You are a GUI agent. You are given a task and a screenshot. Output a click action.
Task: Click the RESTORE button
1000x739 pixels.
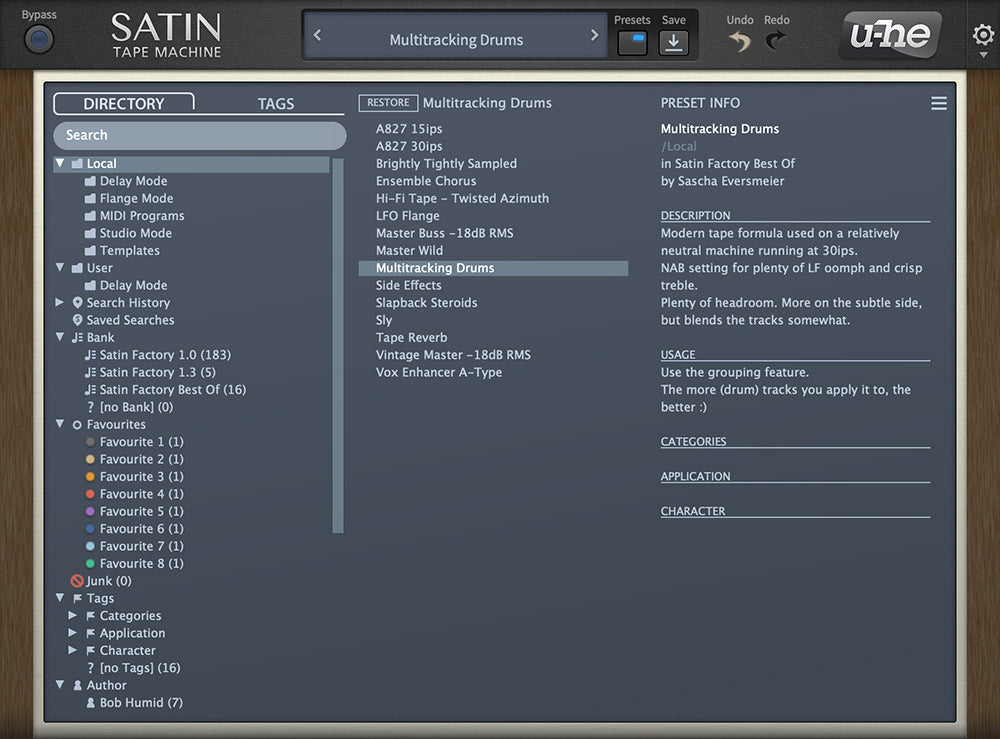click(x=388, y=103)
